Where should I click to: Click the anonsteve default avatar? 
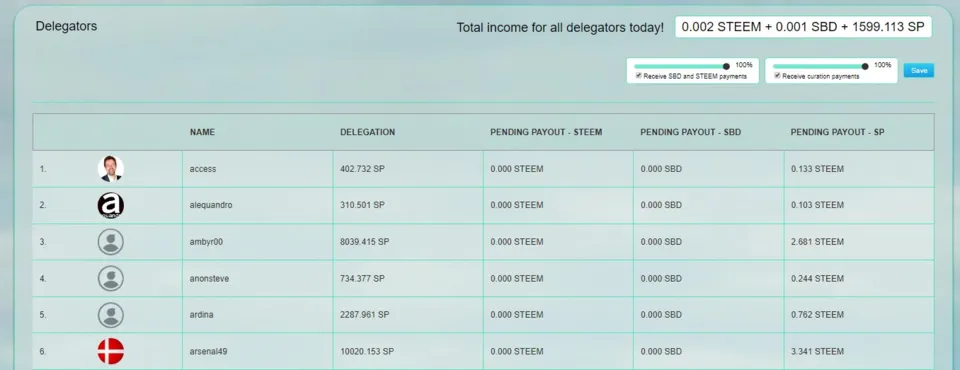(x=111, y=279)
